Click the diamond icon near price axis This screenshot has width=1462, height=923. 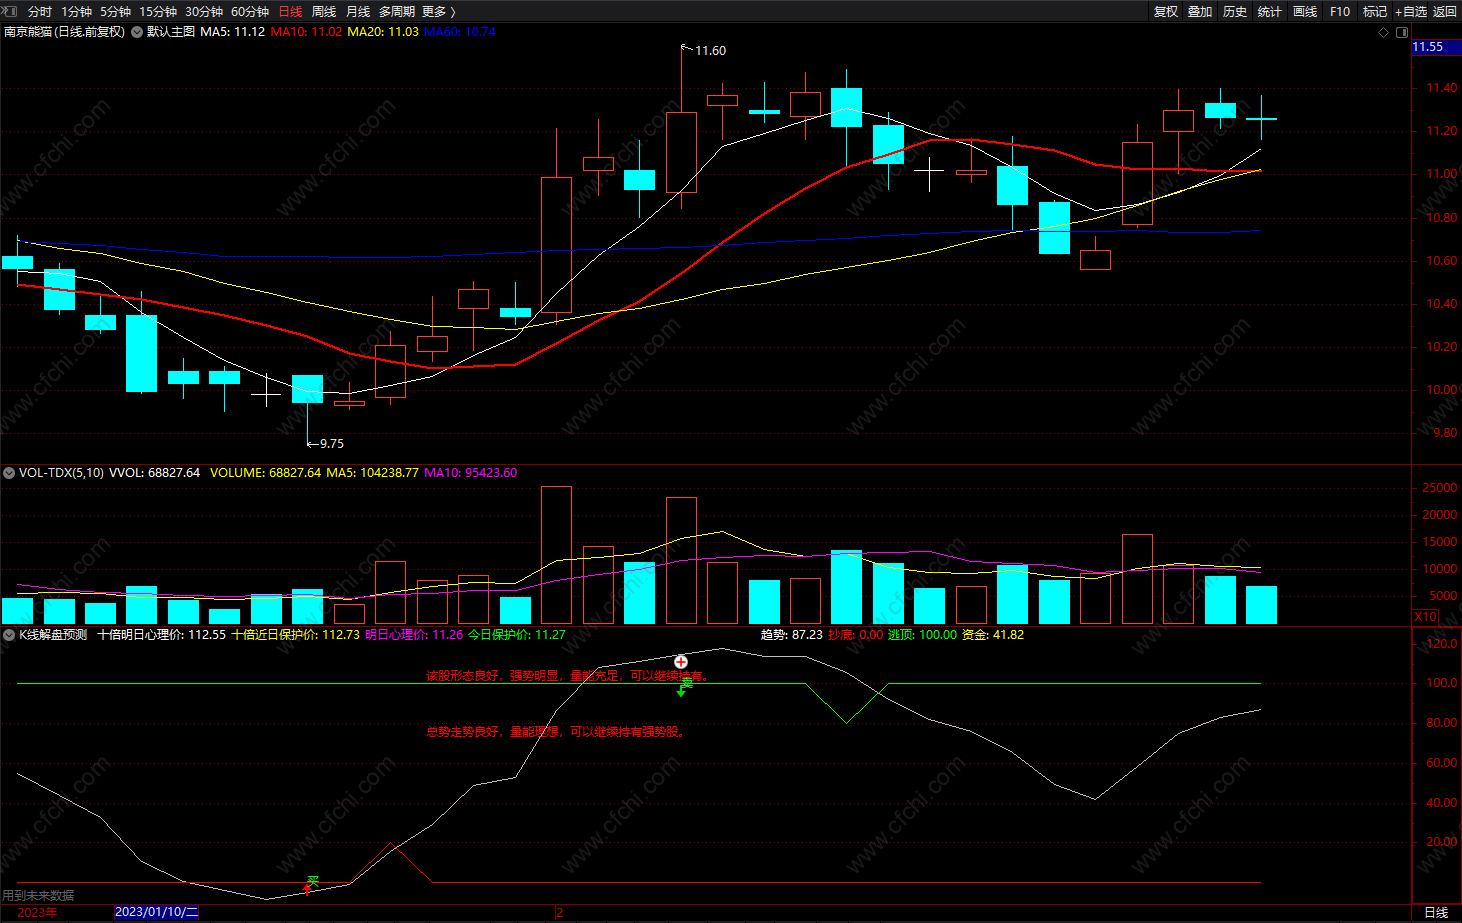coord(1384,32)
